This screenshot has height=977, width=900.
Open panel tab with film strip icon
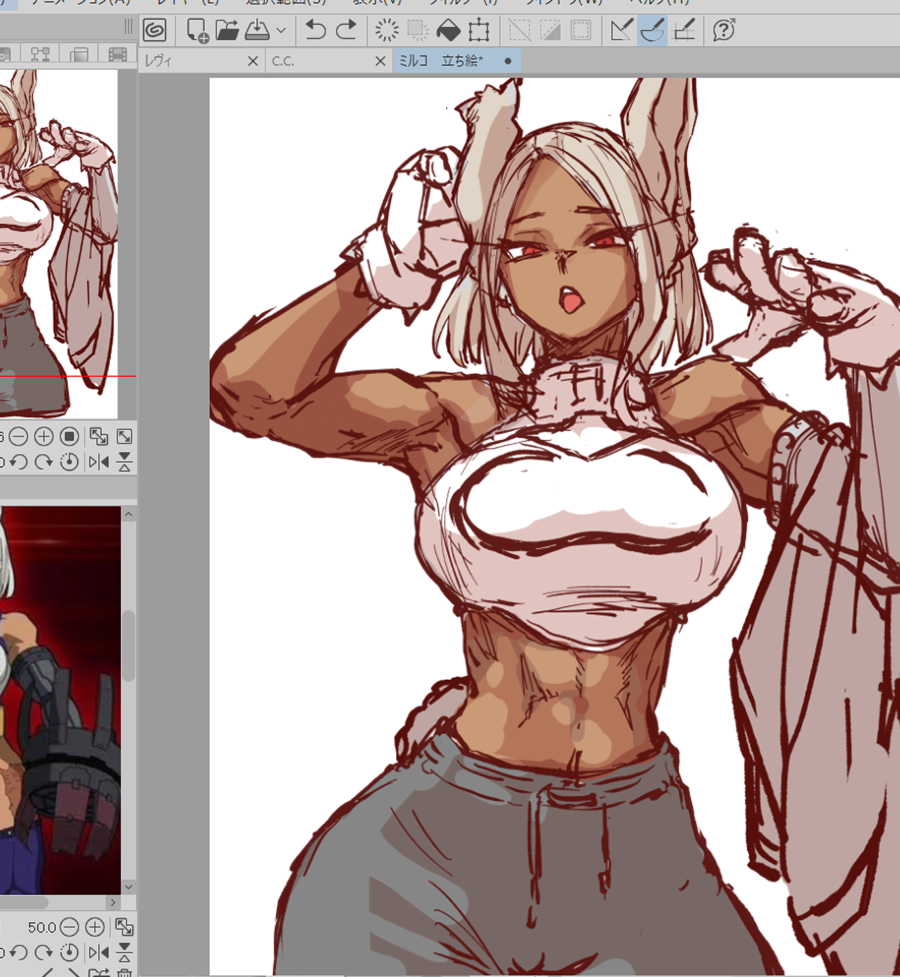point(117,54)
